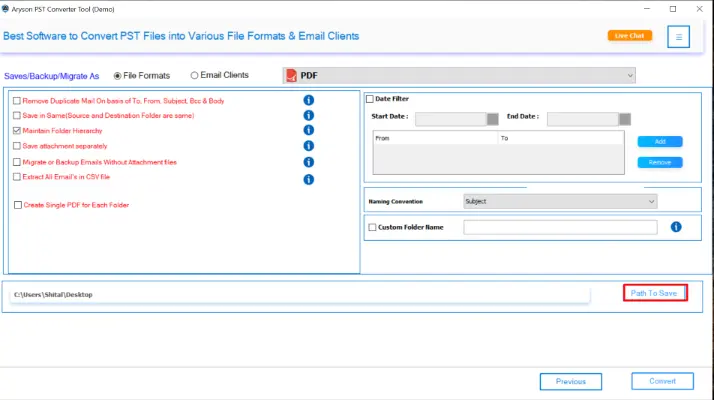Check Migrate Emails Without Attachment files
Image resolution: width=714 pixels, height=400 pixels.
point(17,162)
